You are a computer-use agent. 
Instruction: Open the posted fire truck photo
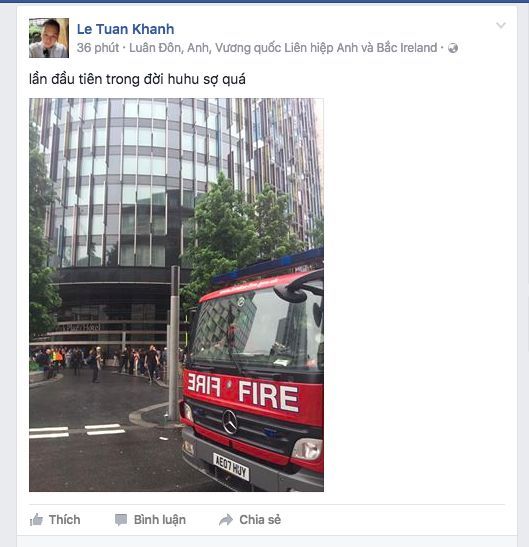[176, 295]
